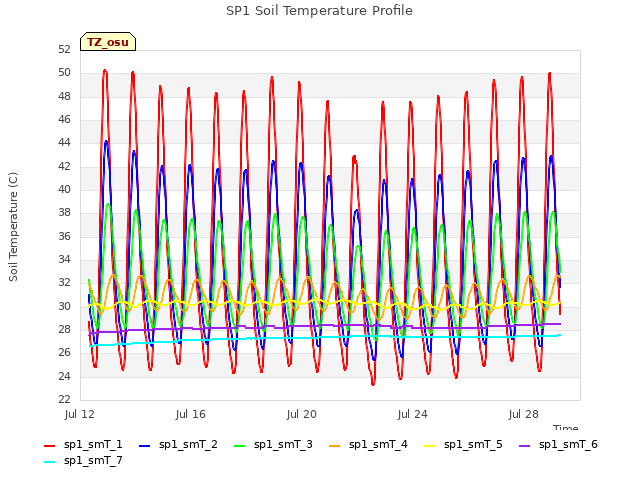Screen dimensions: 640x480
Task: Click the purple sp1_smT_6 legend swatch
Action: 524,446
